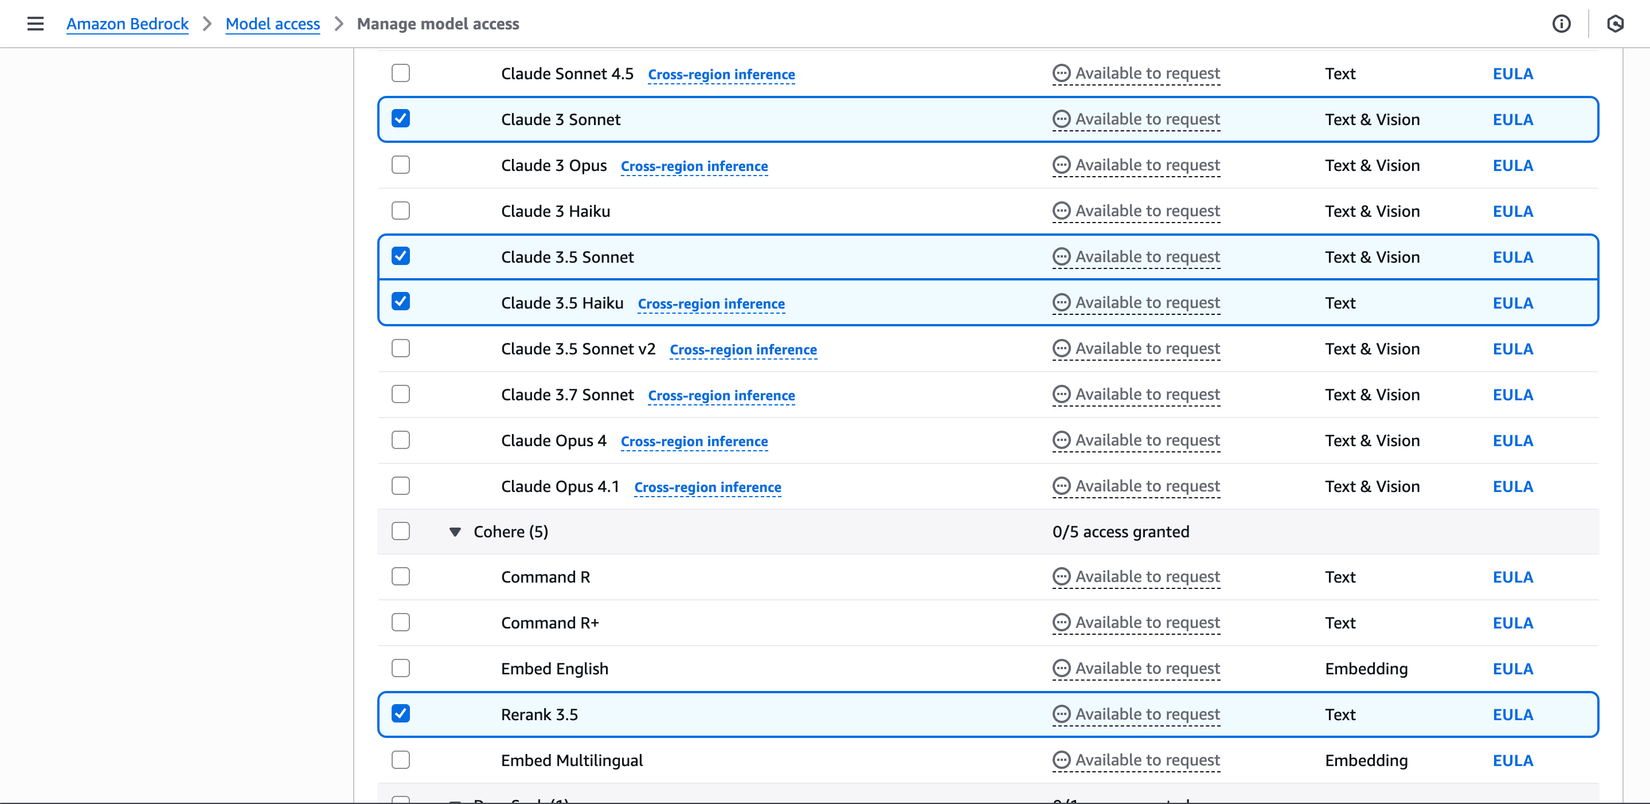Open Cross-region inference for Claude 3.7 Sonnet

(x=721, y=395)
